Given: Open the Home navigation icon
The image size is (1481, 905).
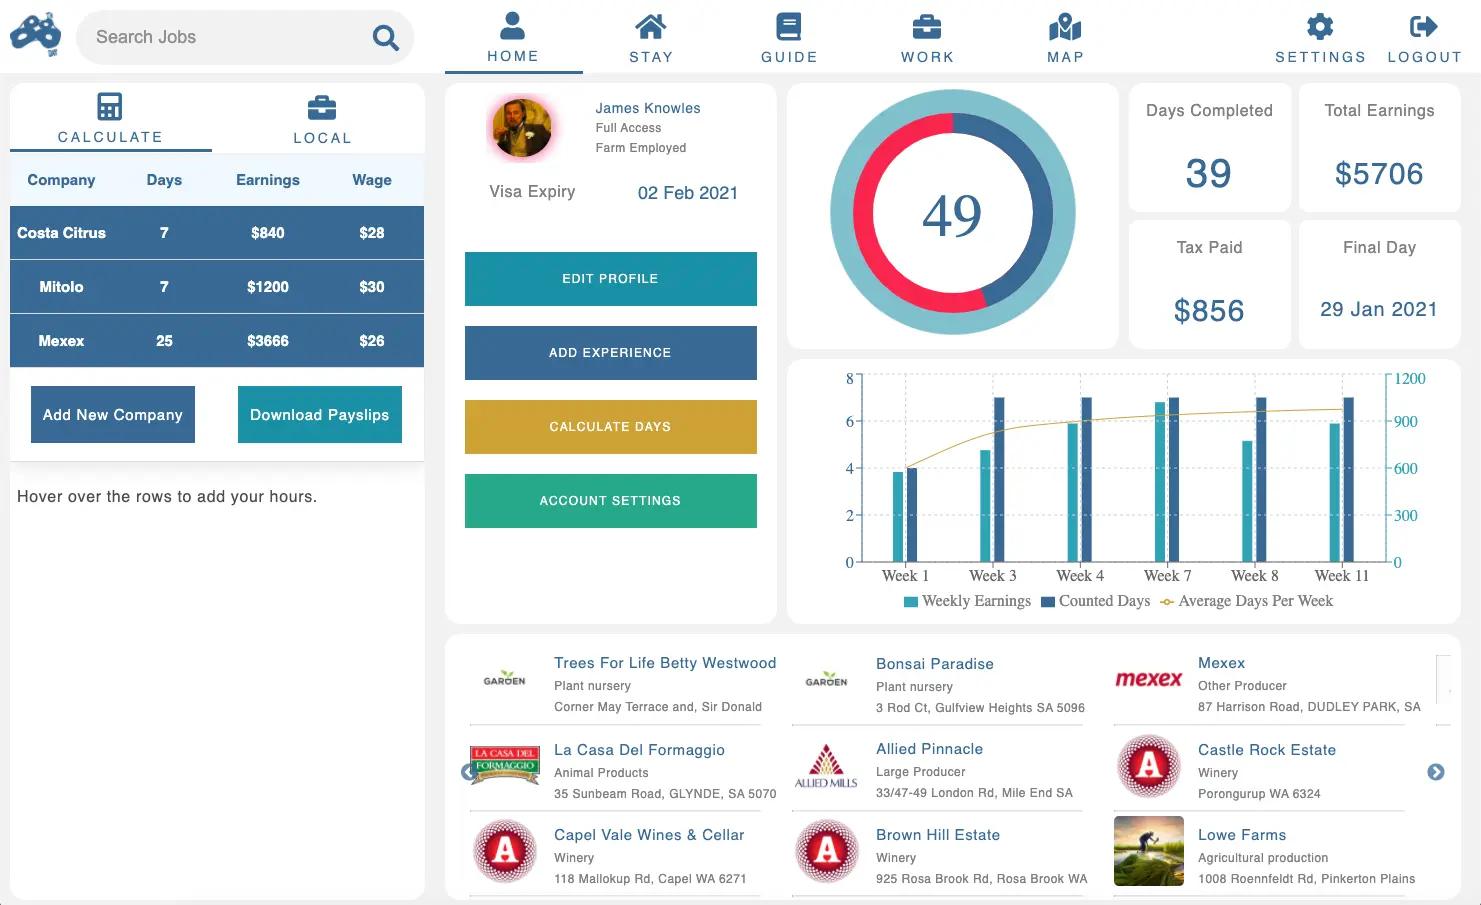Looking at the screenshot, I should [513, 25].
